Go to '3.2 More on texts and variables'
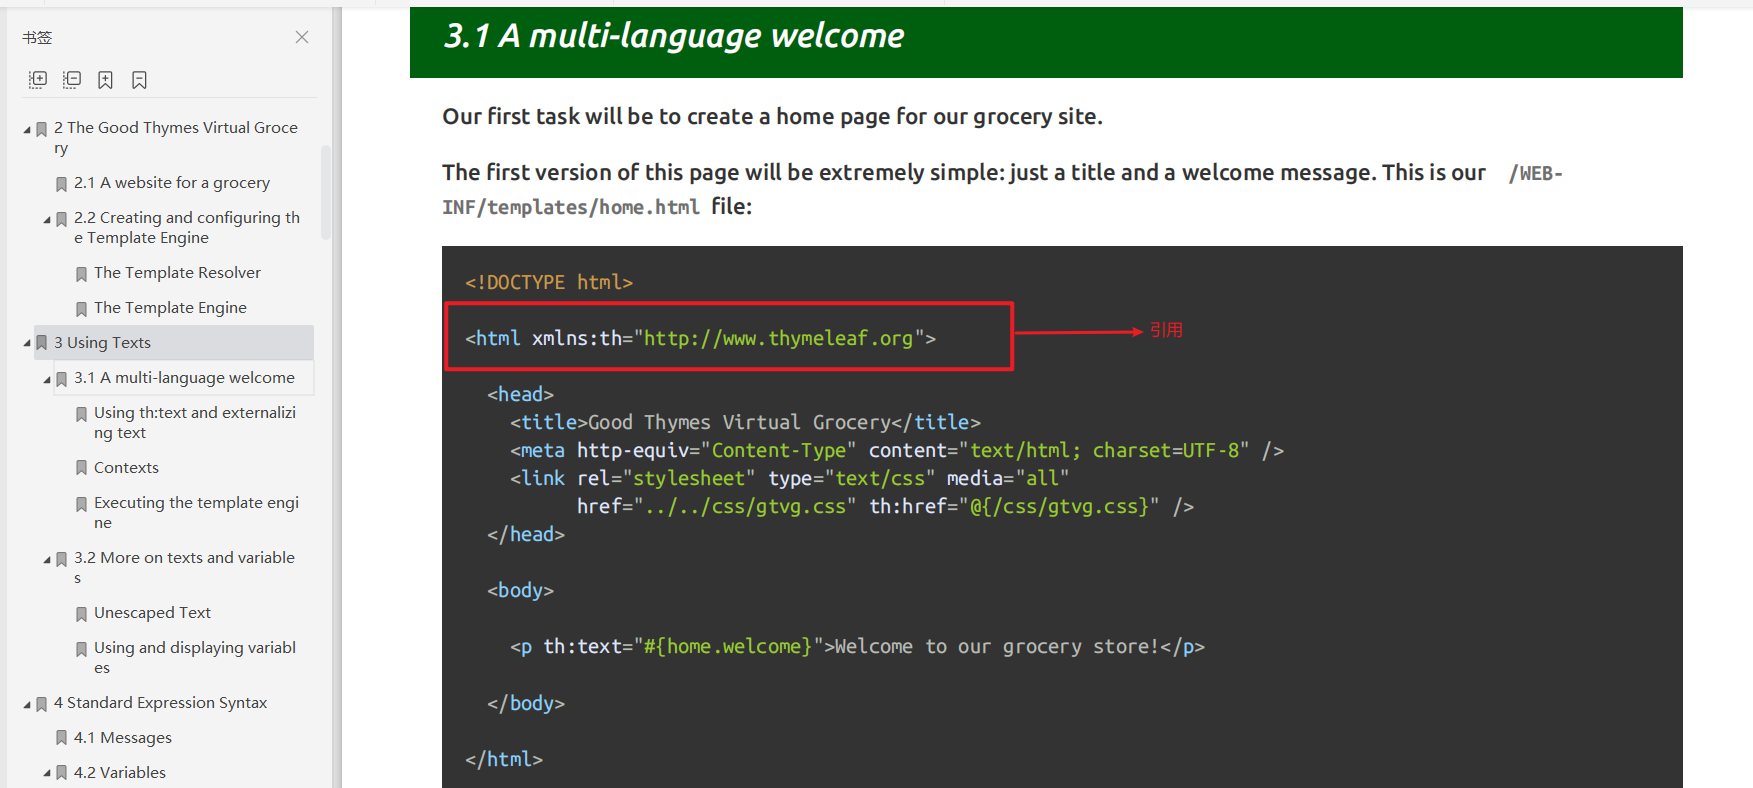 [185, 568]
